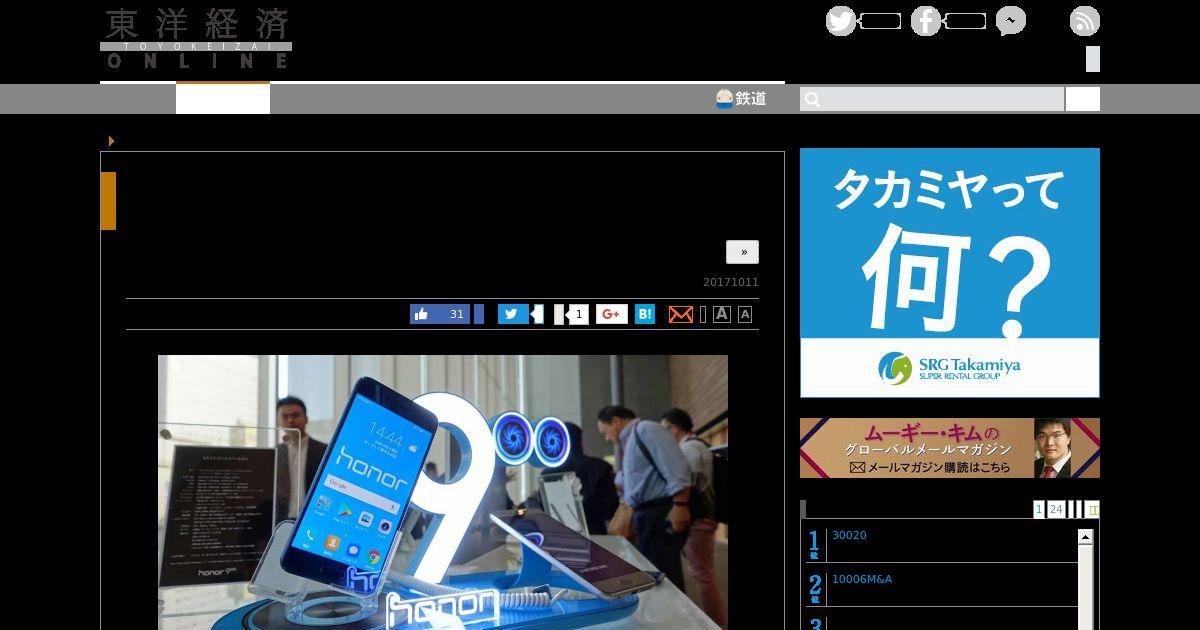Viewport: 1200px width, 630px height.
Task: Share article via Google+ button
Action: pyautogui.click(x=612, y=314)
